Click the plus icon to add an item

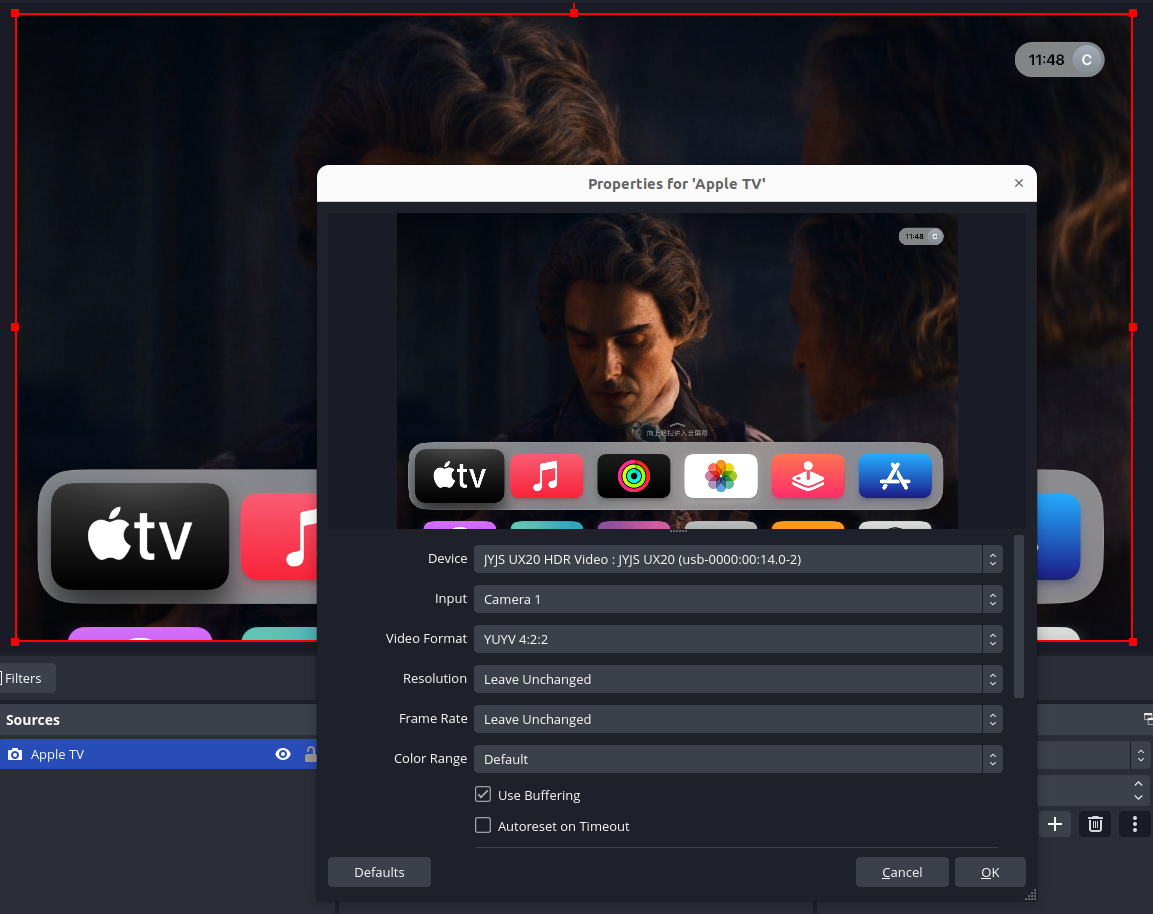click(x=1054, y=824)
